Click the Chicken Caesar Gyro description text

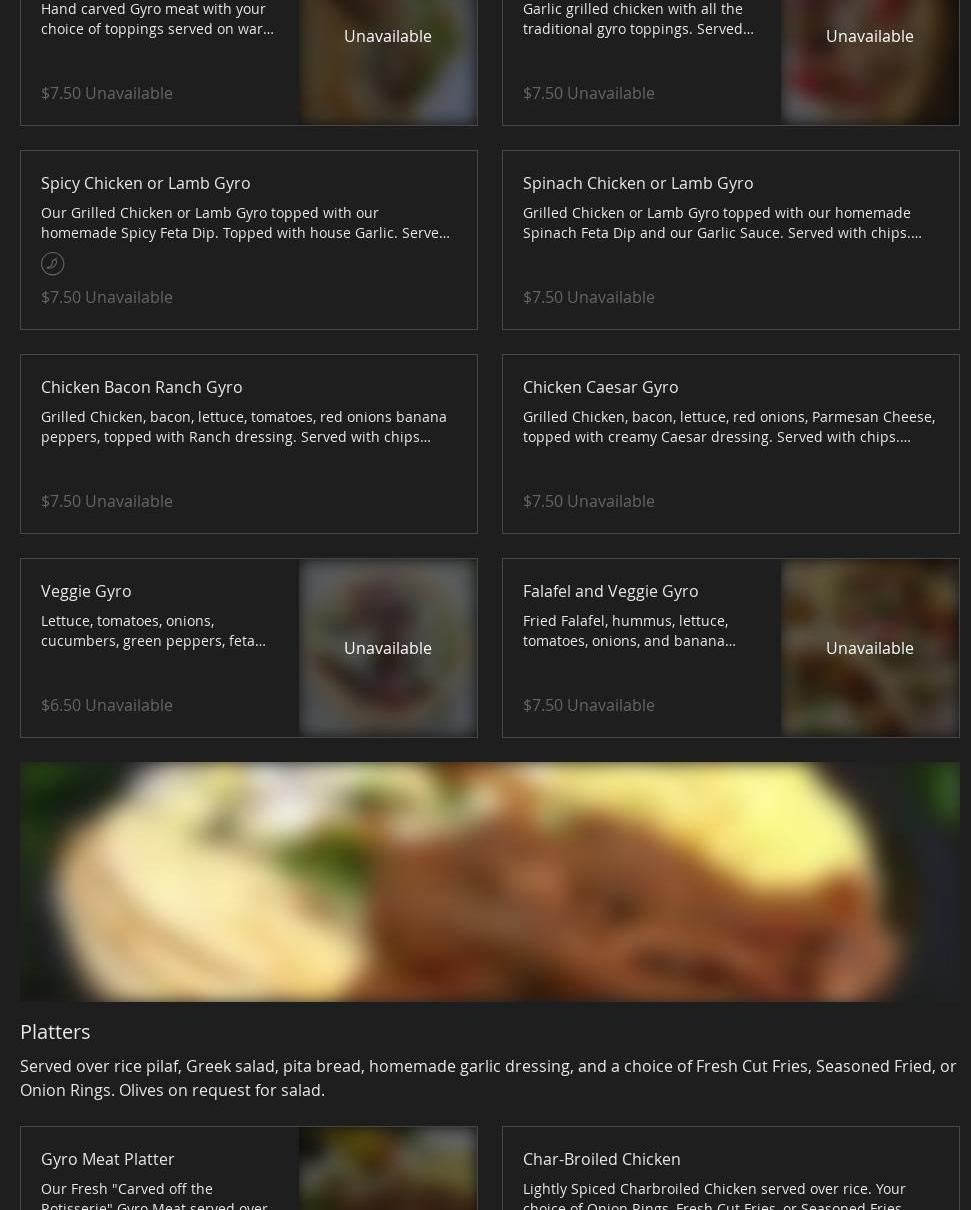(729, 426)
